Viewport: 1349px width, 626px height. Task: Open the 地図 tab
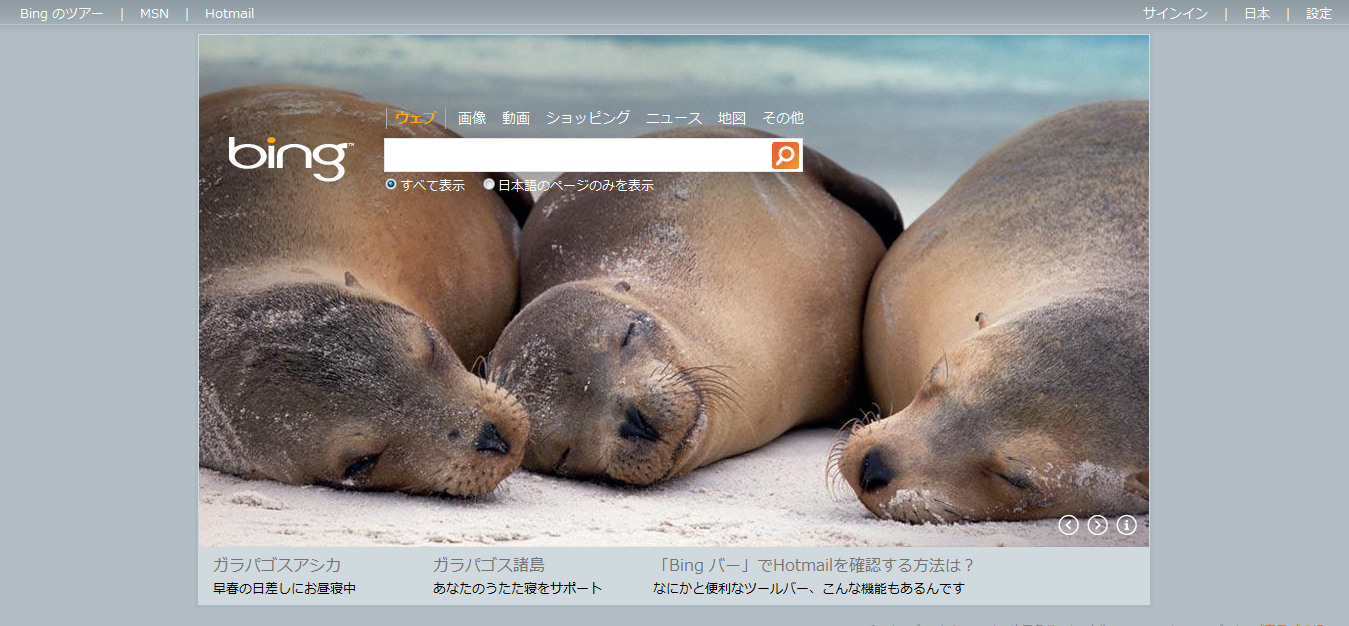click(x=732, y=118)
